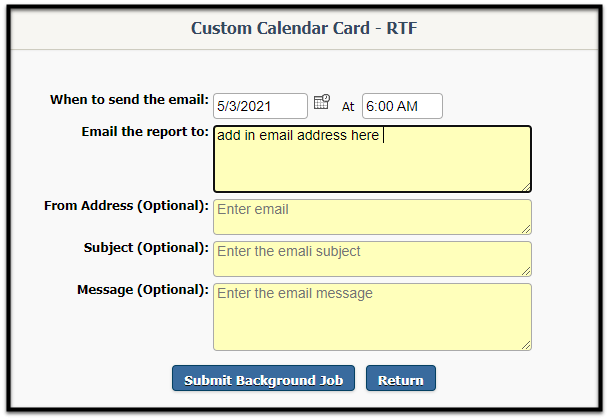Focus the 'Email the report to' text area
Viewport: 609px width, 420px height.
click(372, 159)
